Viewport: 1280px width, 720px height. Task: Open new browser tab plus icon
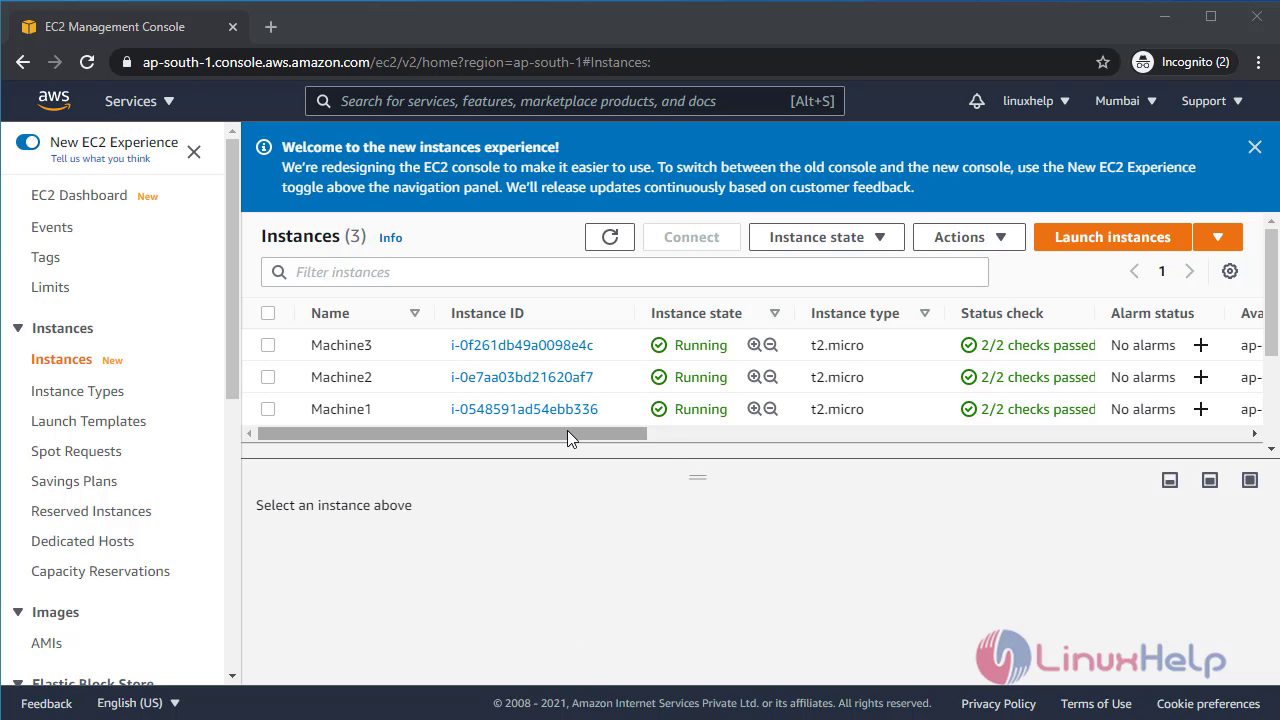[271, 27]
